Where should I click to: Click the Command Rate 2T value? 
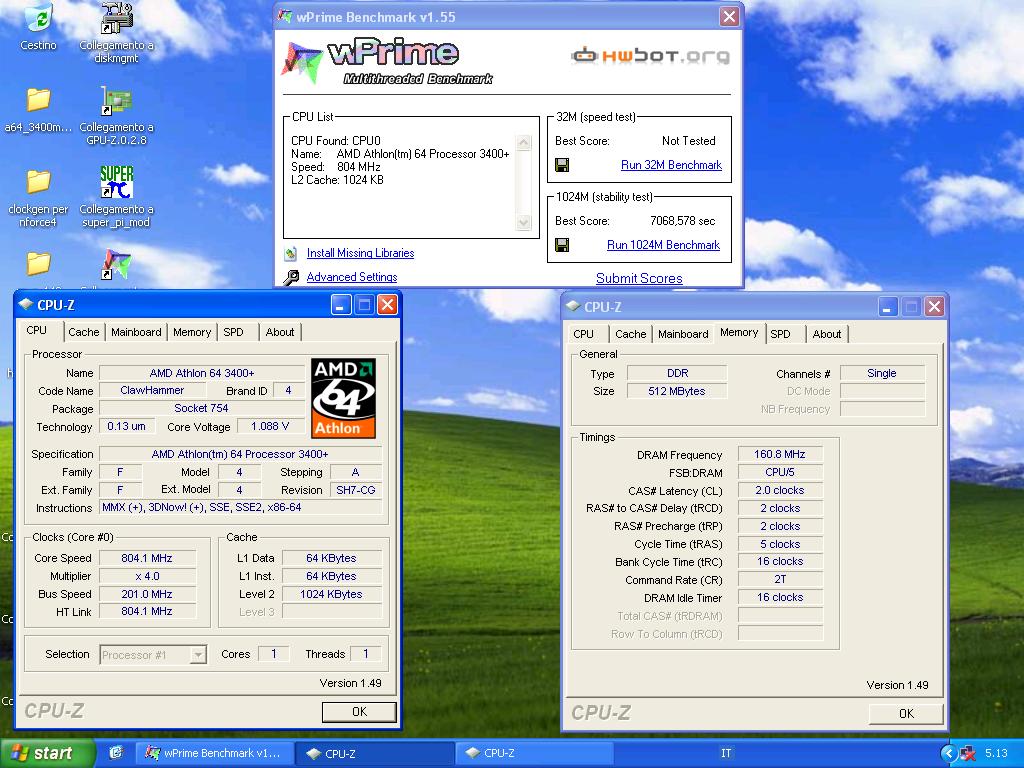pos(780,579)
